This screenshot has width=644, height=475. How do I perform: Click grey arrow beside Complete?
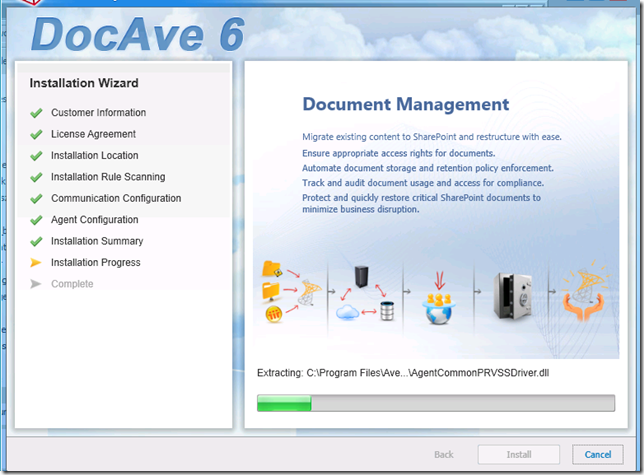(36, 284)
